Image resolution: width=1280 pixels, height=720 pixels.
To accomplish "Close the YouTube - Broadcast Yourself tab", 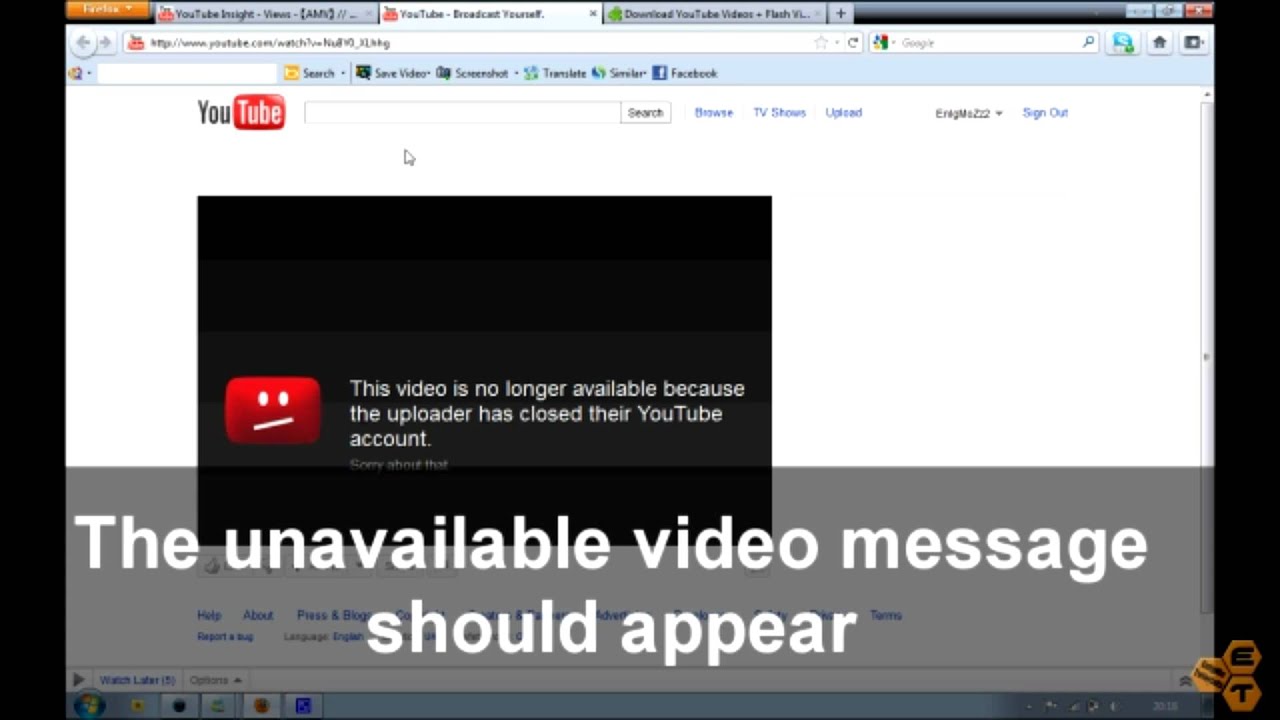I will [x=593, y=14].
